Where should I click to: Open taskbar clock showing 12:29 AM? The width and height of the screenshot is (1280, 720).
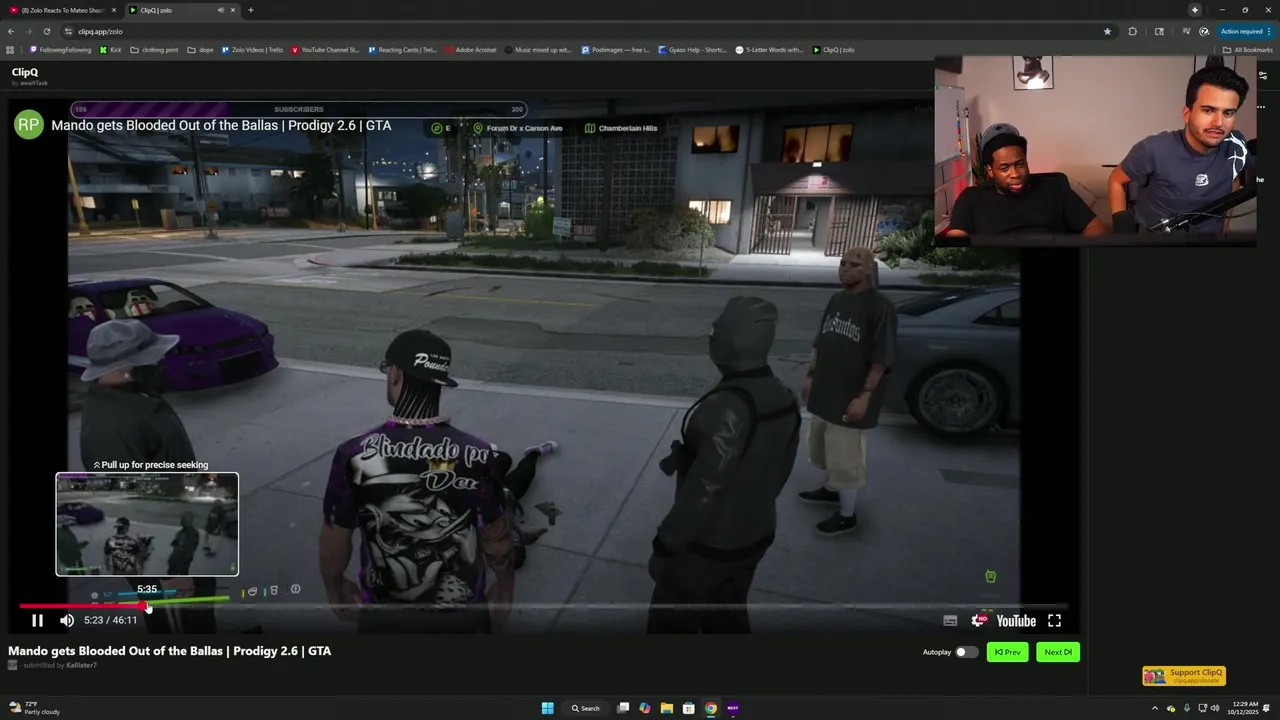coord(1243,708)
